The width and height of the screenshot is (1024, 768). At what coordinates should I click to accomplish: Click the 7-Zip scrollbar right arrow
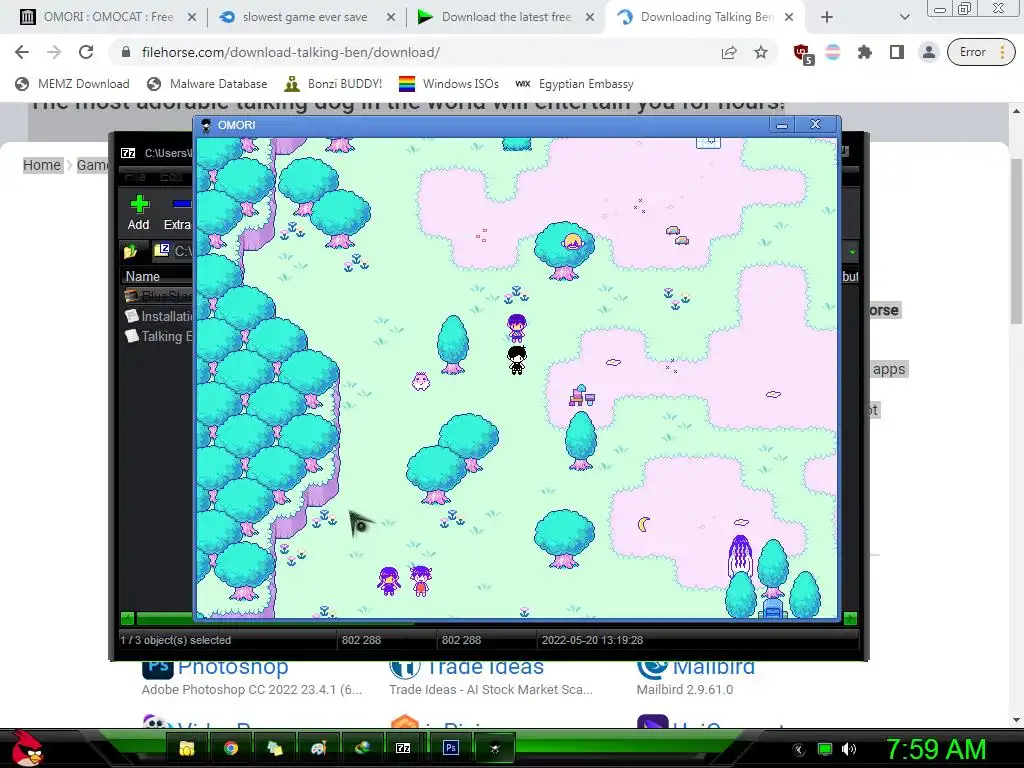point(850,618)
